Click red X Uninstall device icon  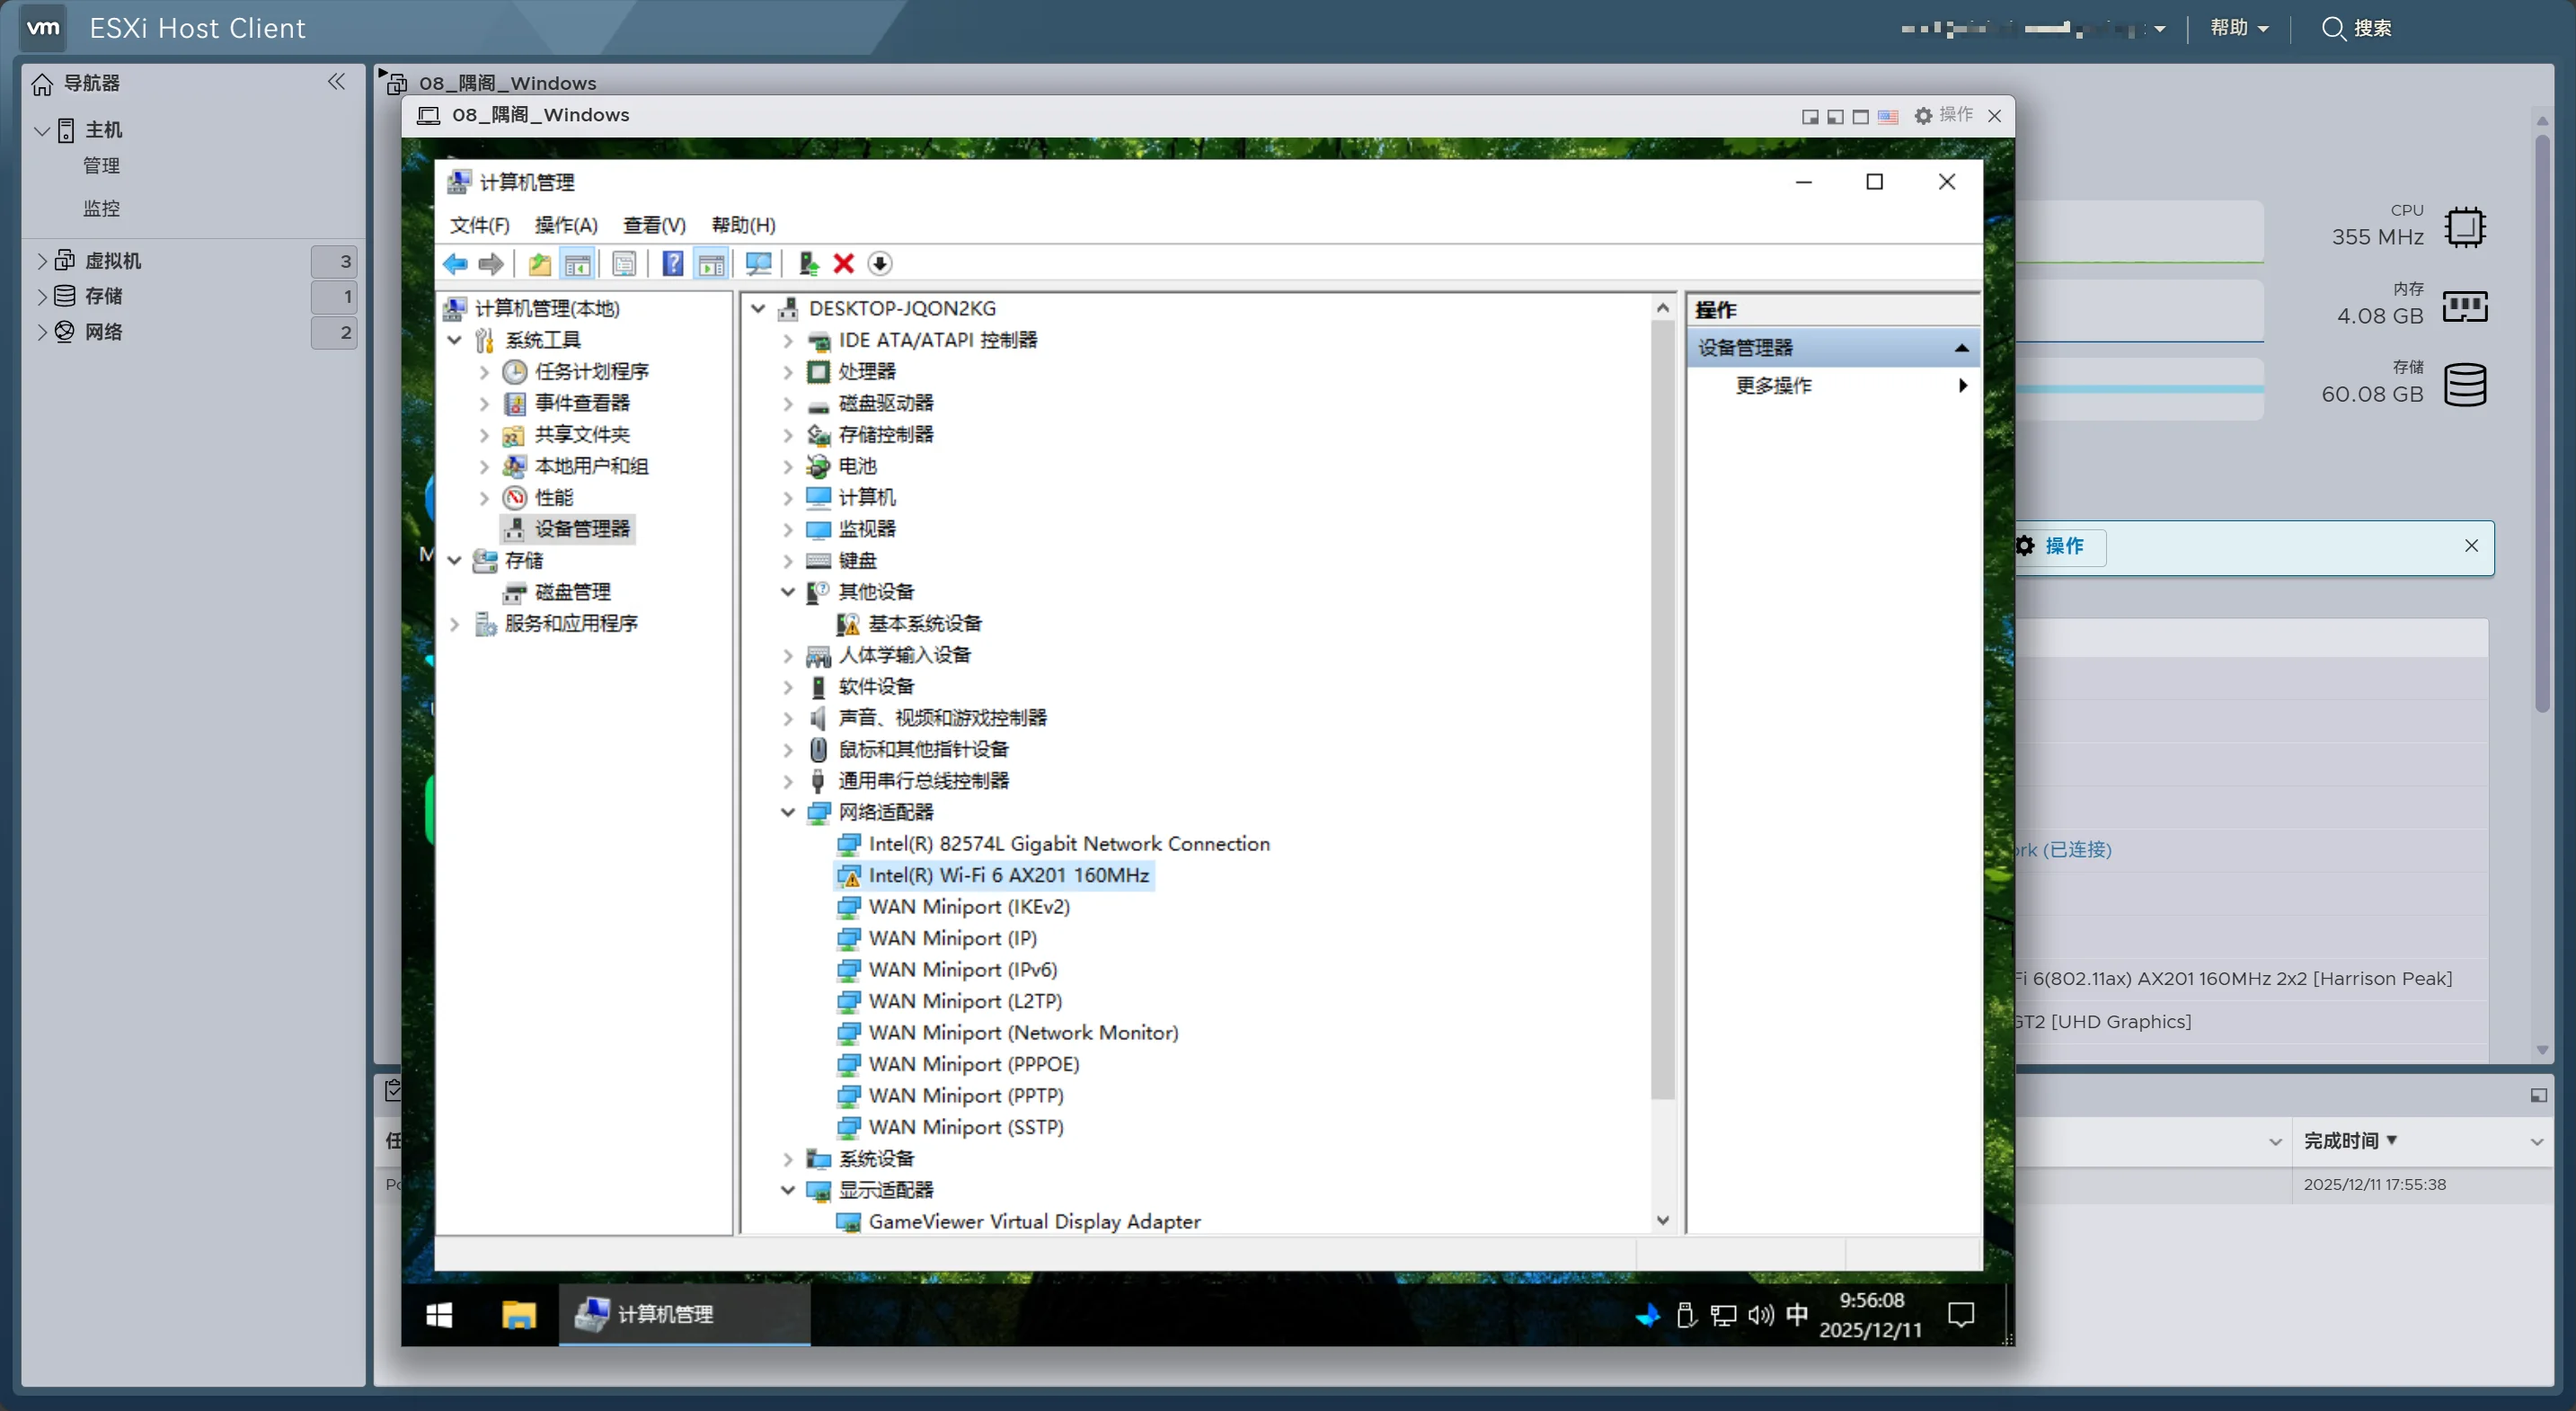point(843,264)
